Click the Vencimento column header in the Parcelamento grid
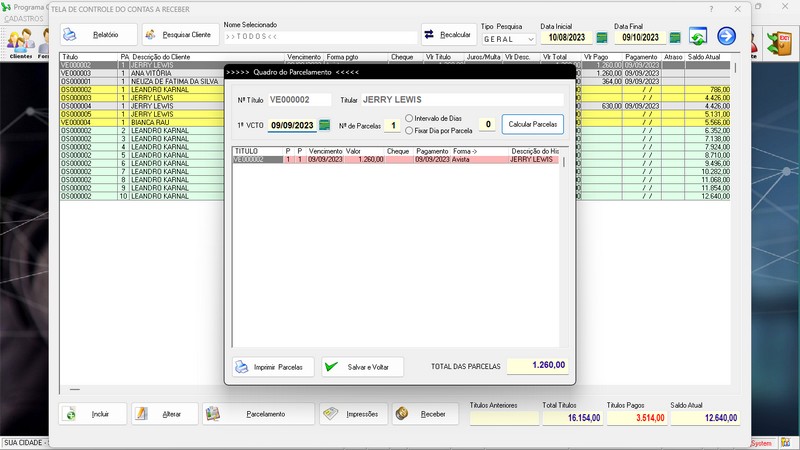 325,152
